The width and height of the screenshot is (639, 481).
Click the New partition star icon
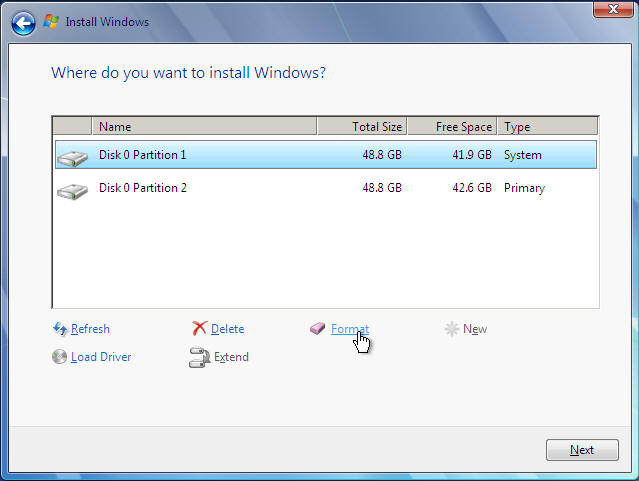452,329
